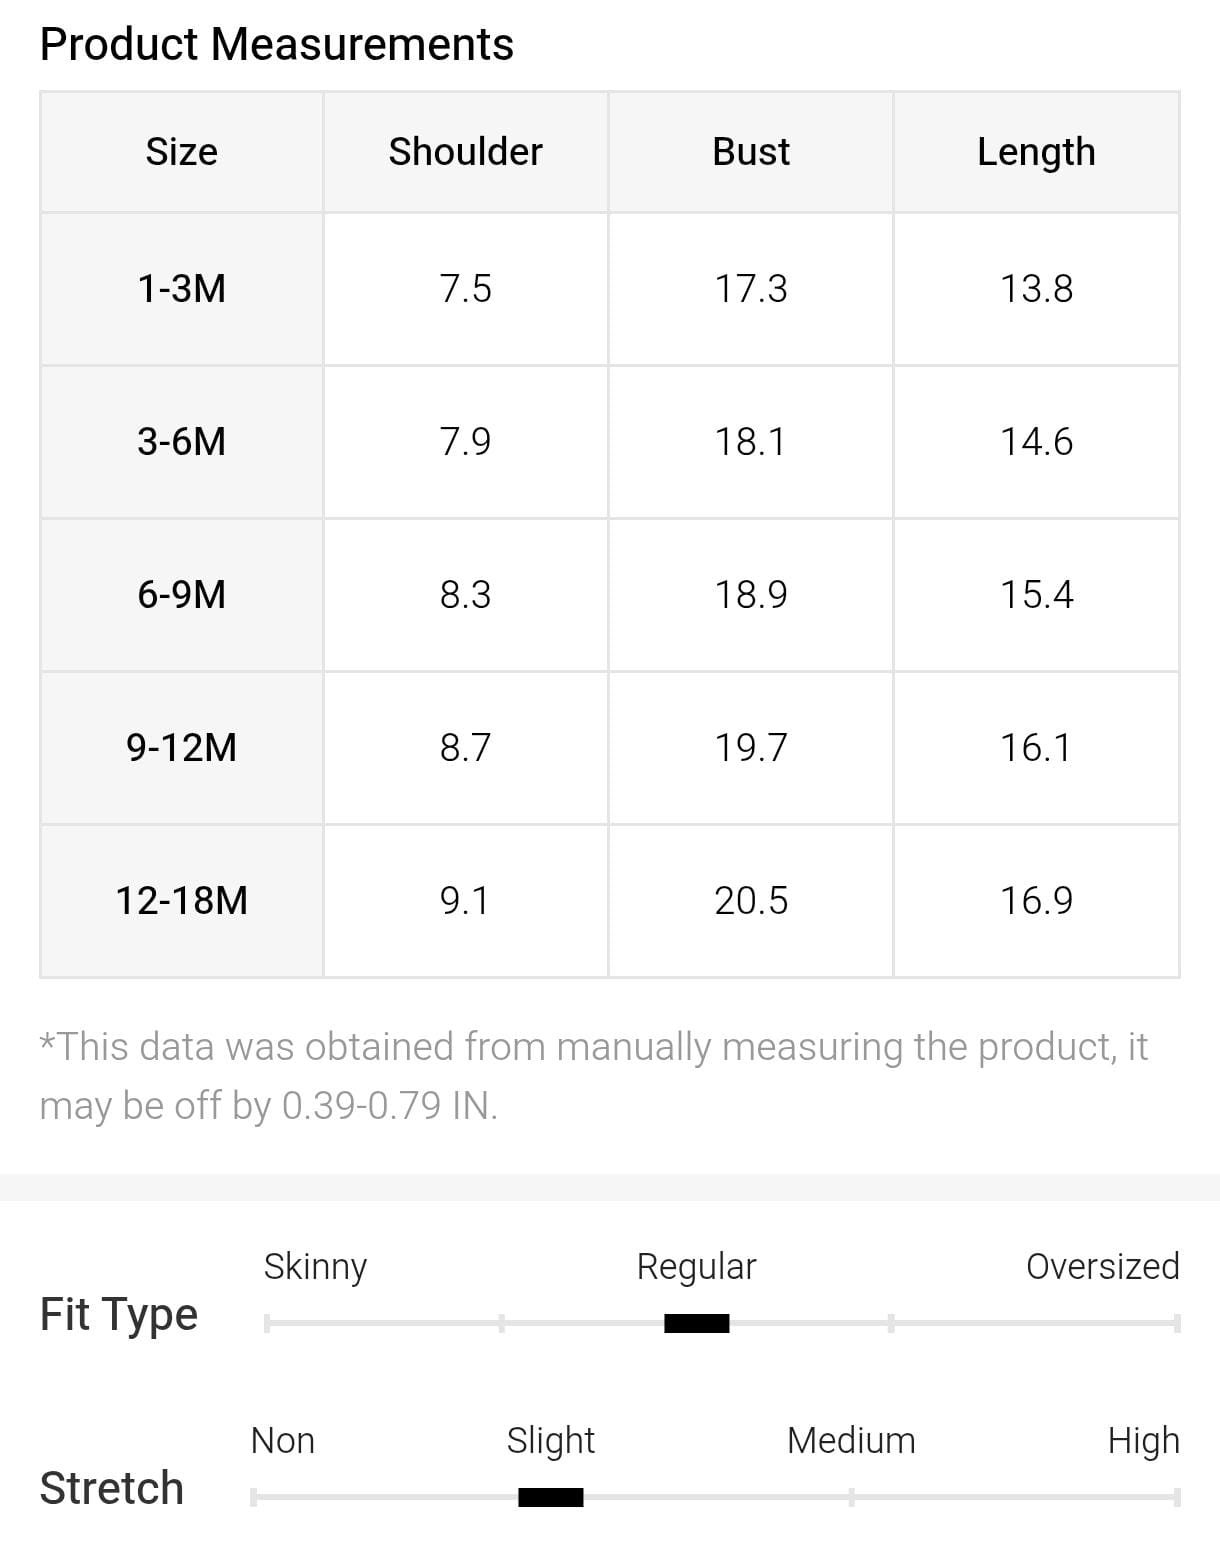Screen dimensions: 1220x1544
Task: Pick the 12-18M size row label
Action: click(x=181, y=901)
